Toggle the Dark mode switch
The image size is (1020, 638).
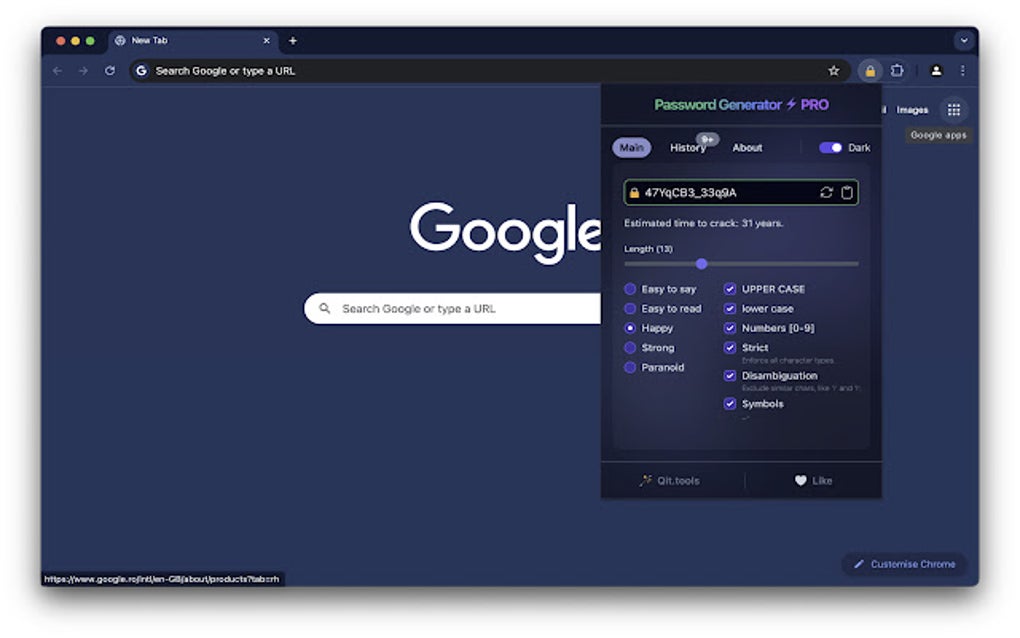pyautogui.click(x=833, y=147)
